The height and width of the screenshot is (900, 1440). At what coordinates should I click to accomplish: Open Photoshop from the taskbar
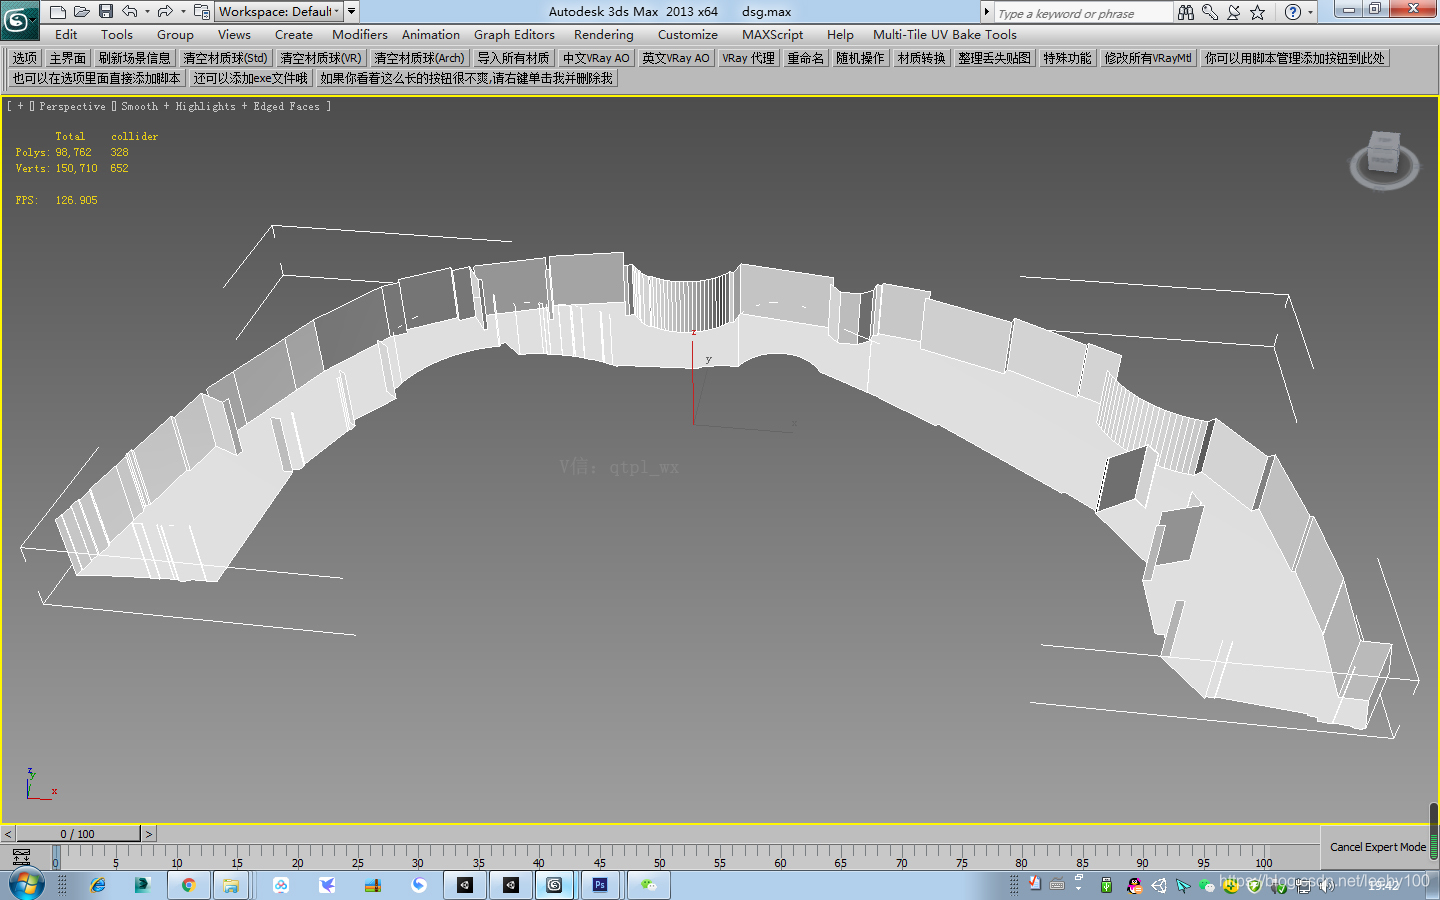click(x=600, y=885)
